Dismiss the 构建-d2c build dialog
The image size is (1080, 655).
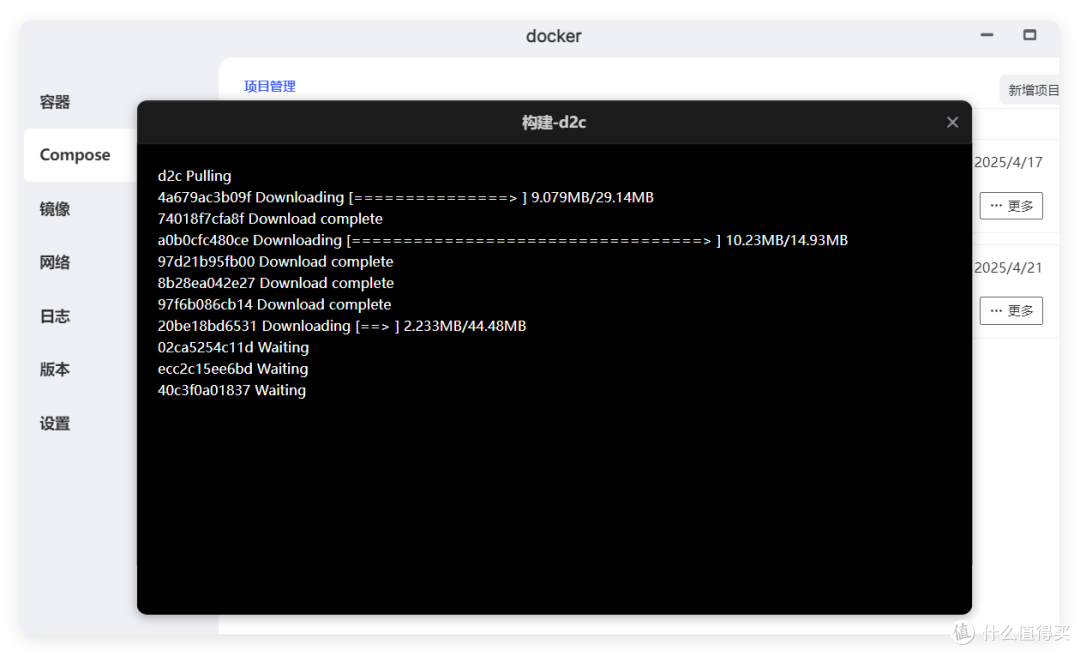pyautogui.click(x=951, y=122)
